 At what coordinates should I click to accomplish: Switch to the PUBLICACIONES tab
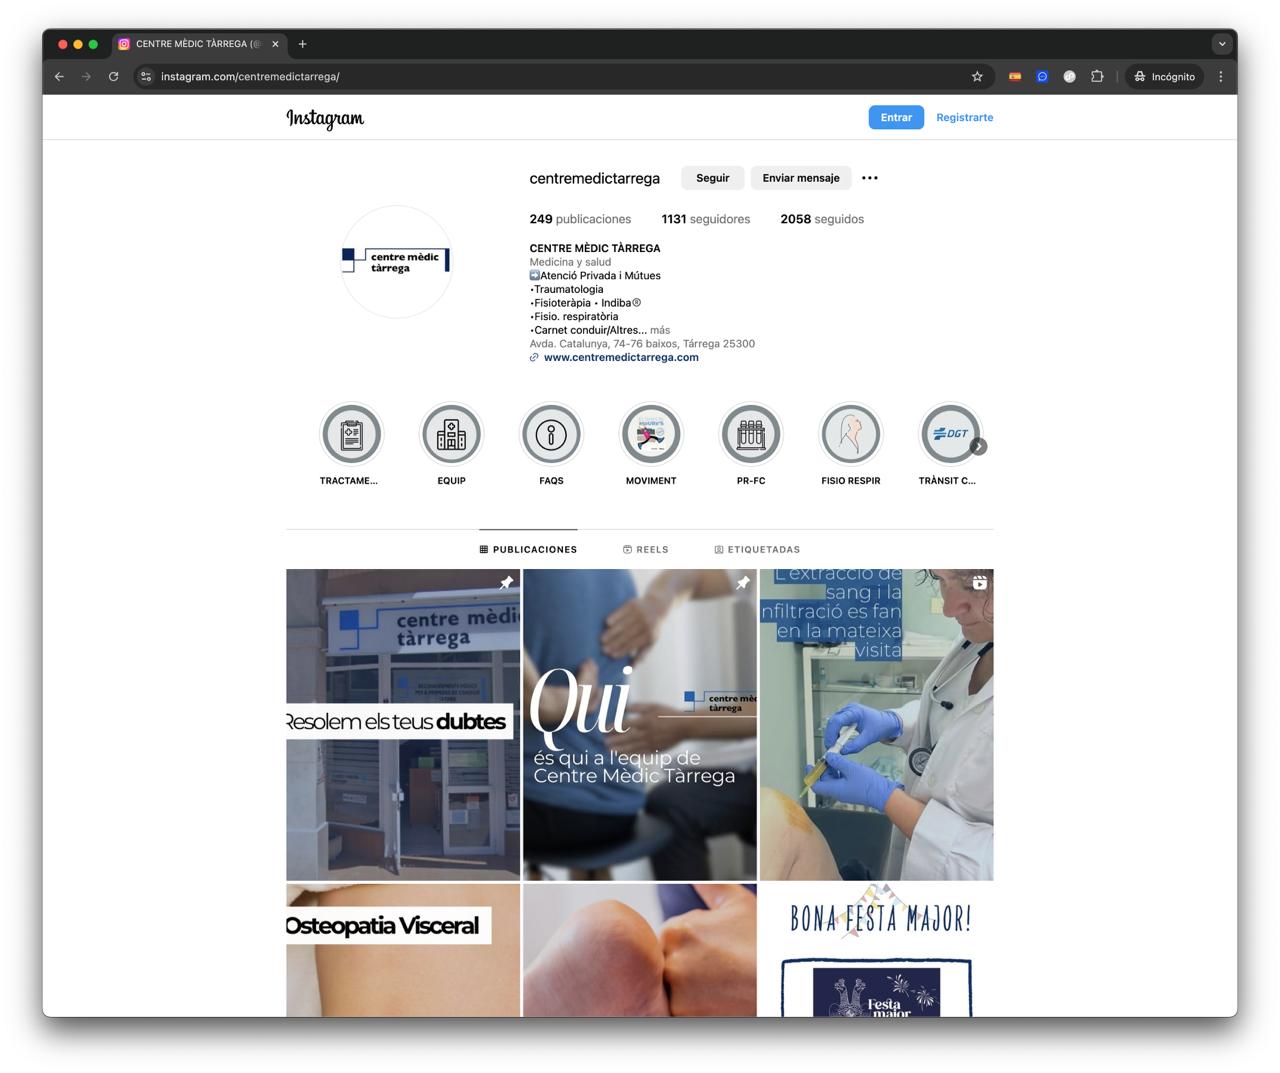coord(528,549)
